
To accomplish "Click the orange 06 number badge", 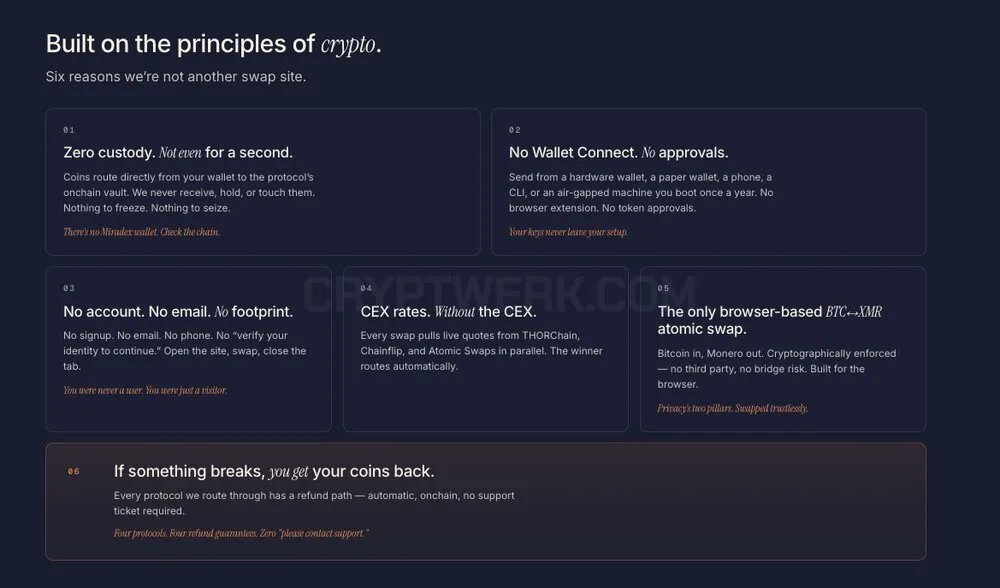I will coord(73,472).
